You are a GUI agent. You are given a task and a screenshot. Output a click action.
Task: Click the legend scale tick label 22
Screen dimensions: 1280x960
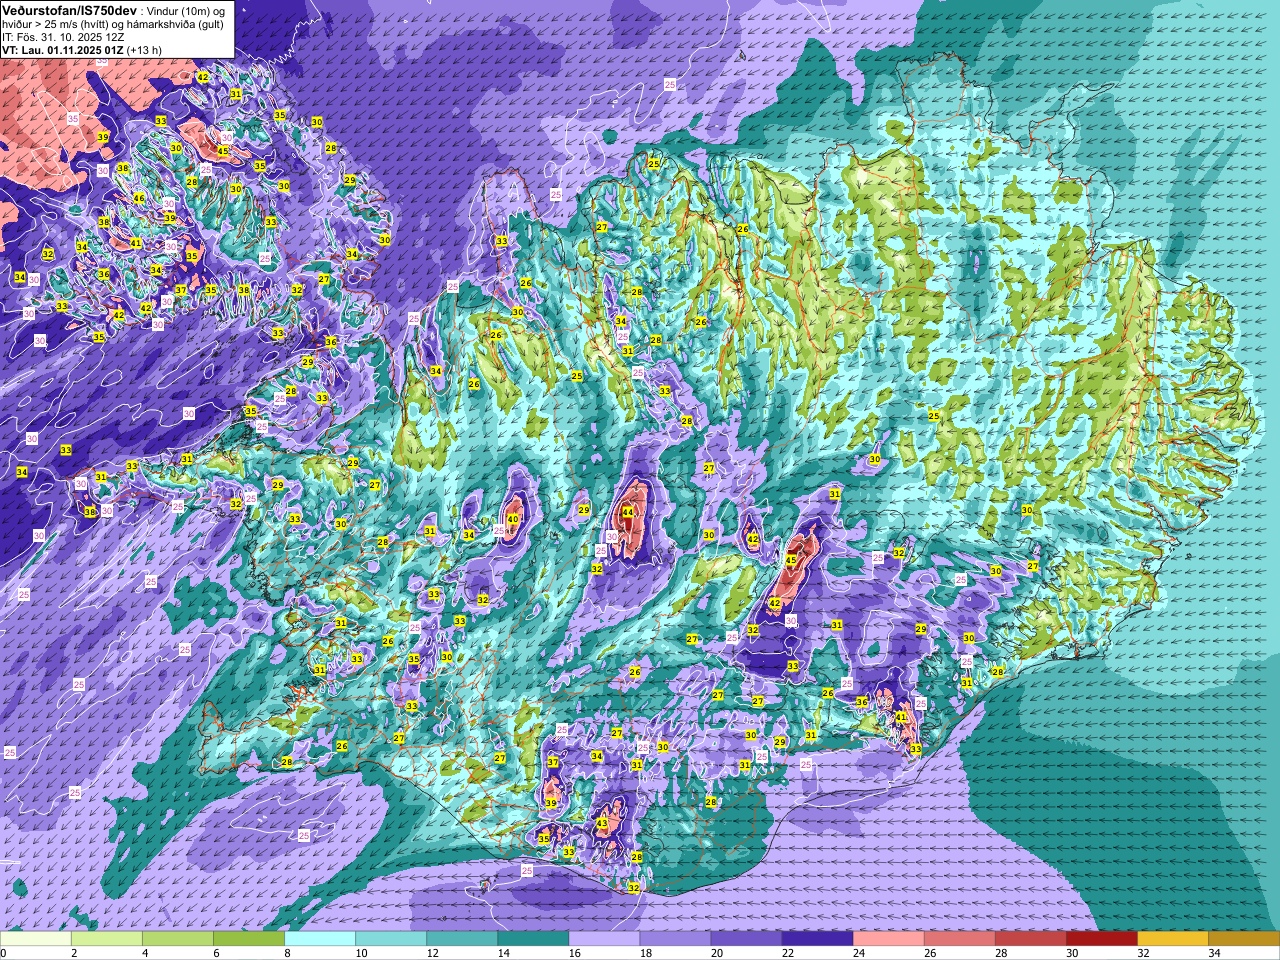point(787,953)
